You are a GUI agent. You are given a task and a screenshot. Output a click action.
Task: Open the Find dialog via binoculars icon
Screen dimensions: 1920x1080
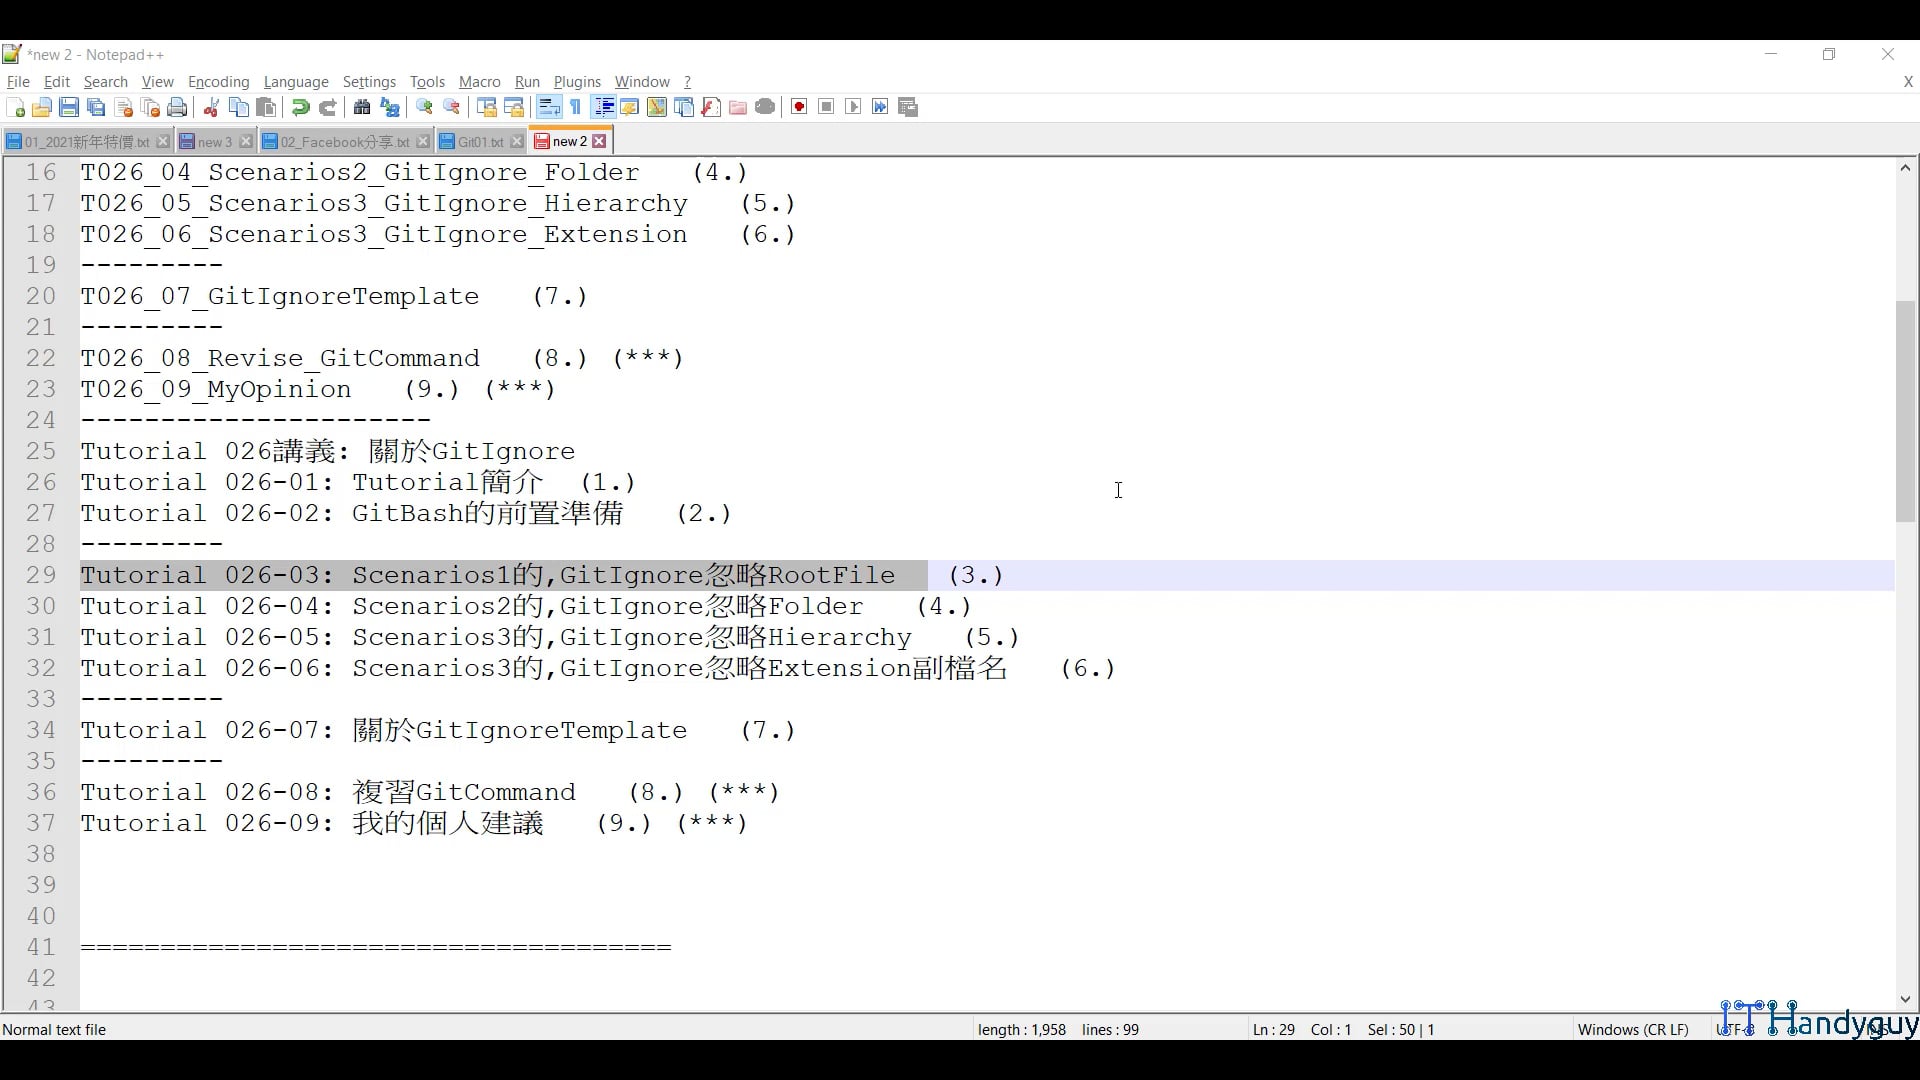point(362,107)
